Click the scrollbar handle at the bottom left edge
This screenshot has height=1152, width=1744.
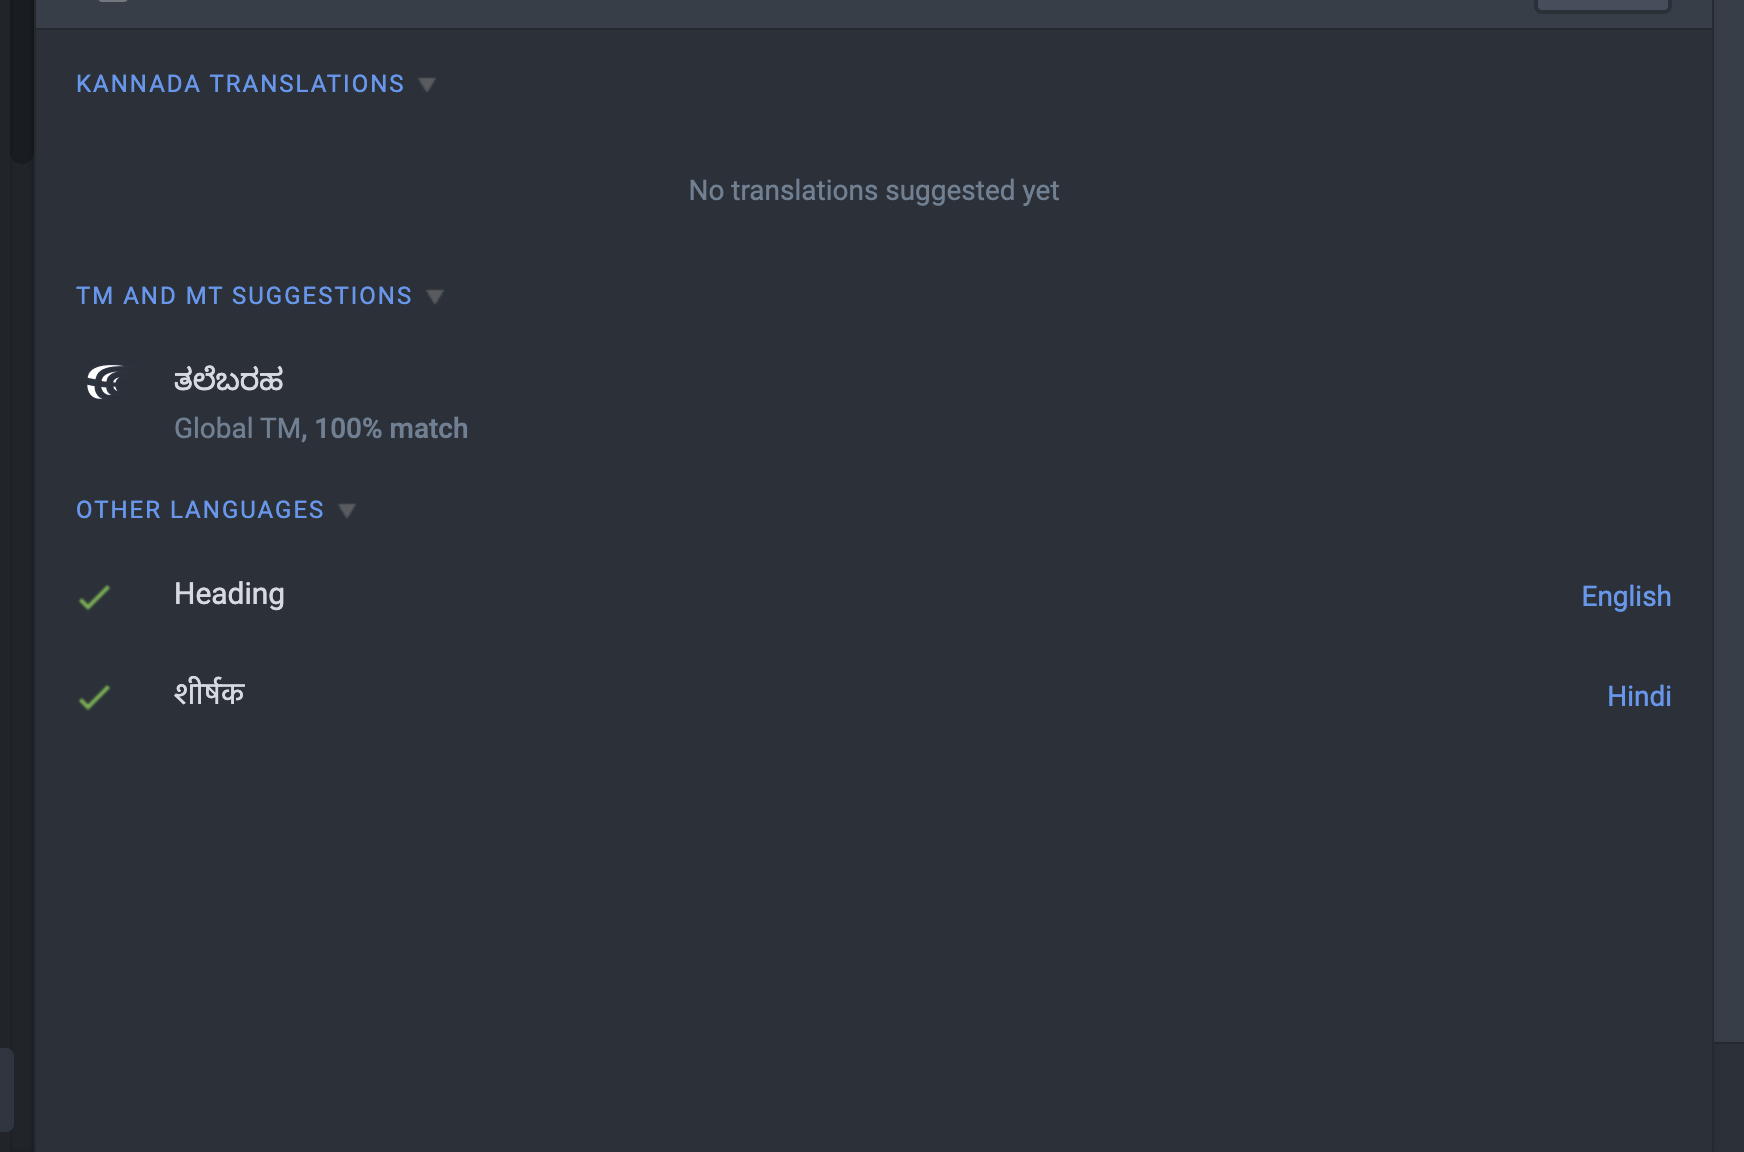6,1090
